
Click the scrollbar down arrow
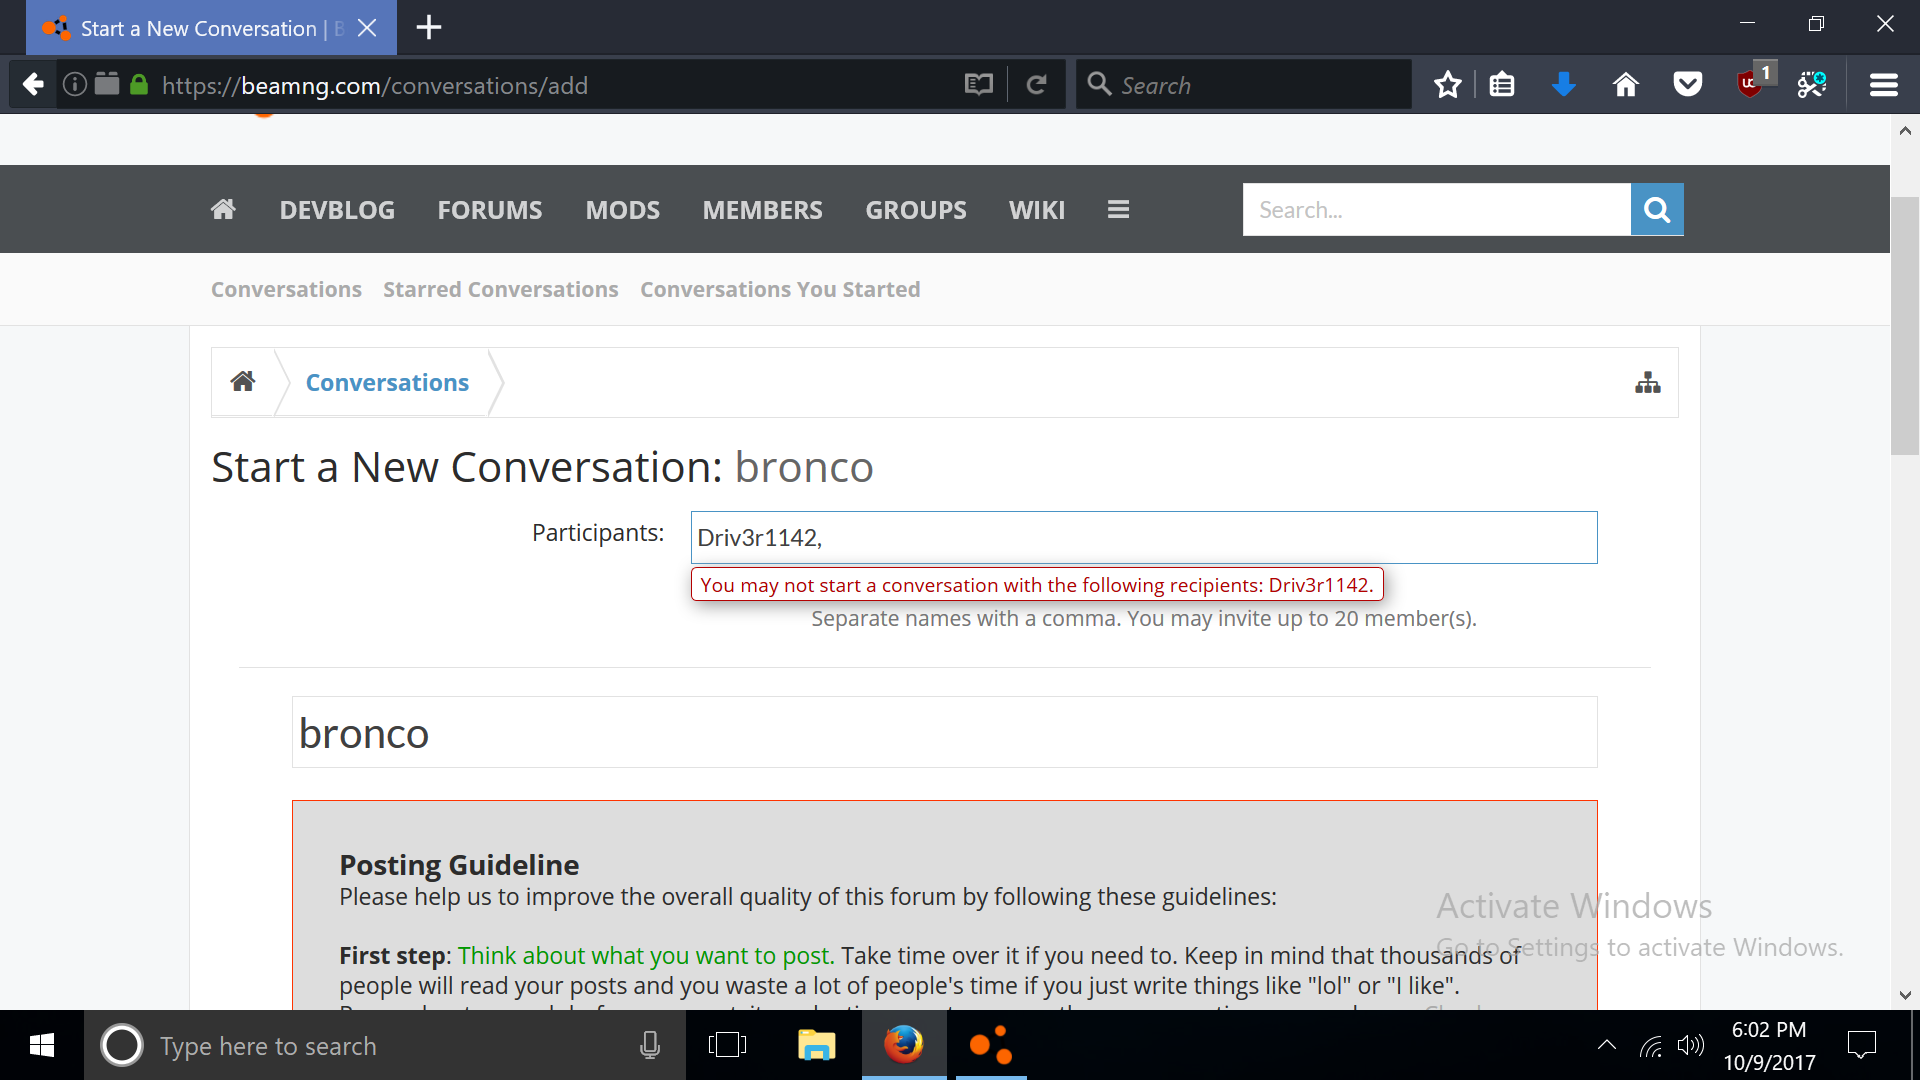coord(1904,995)
